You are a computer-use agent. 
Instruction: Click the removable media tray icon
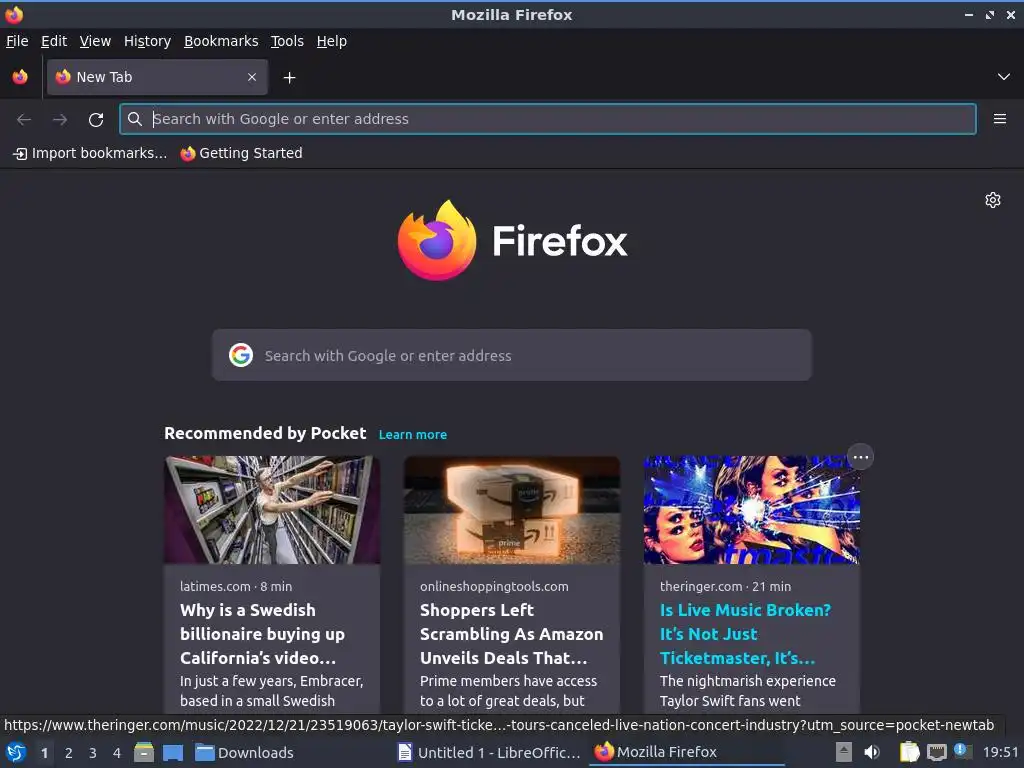click(844, 752)
